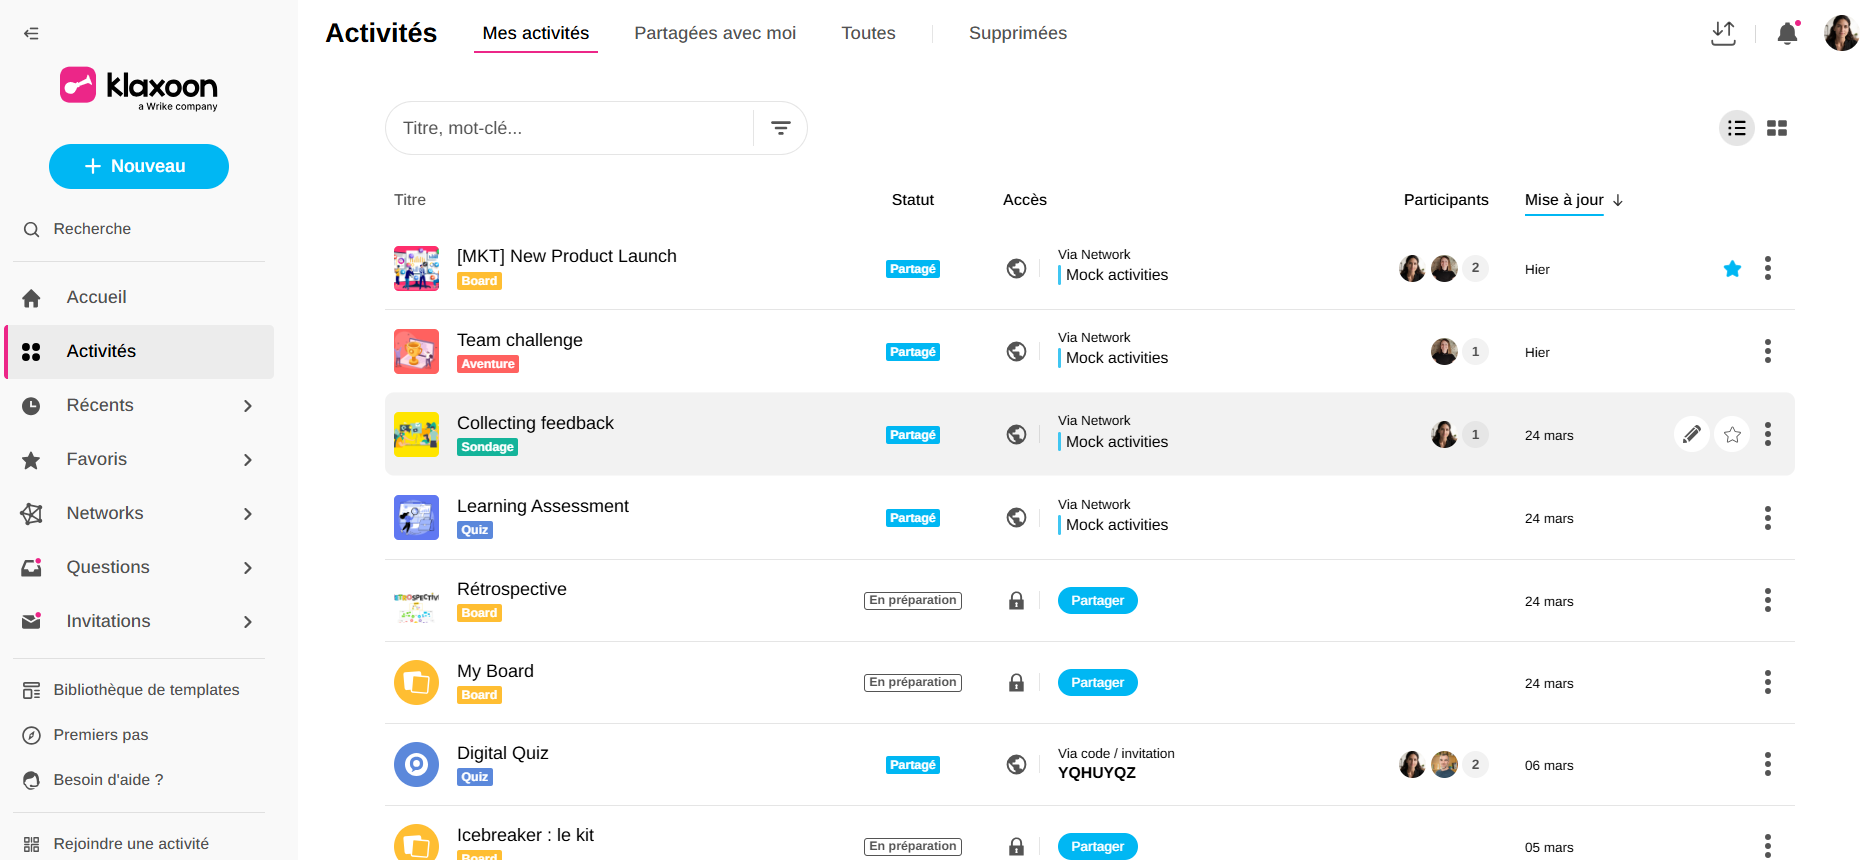This screenshot has height=860, width=1861.
Task: Expand the Networks submenu
Action: [247, 514]
